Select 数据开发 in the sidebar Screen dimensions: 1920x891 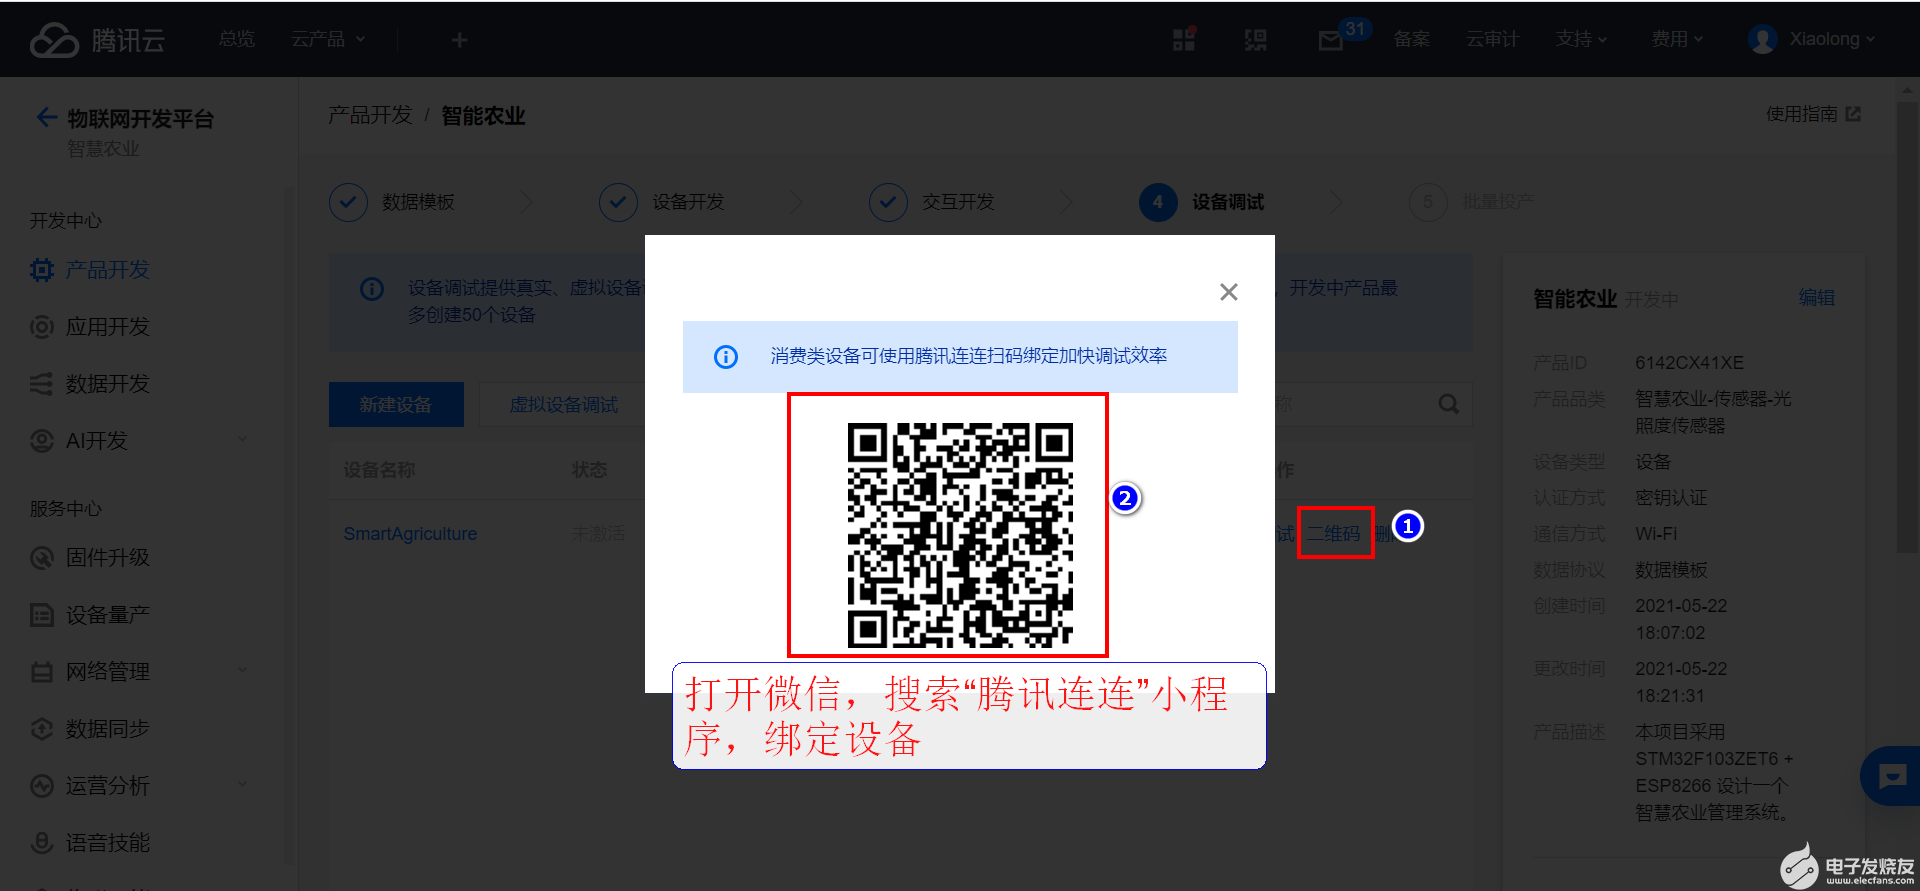pyautogui.click(x=107, y=384)
